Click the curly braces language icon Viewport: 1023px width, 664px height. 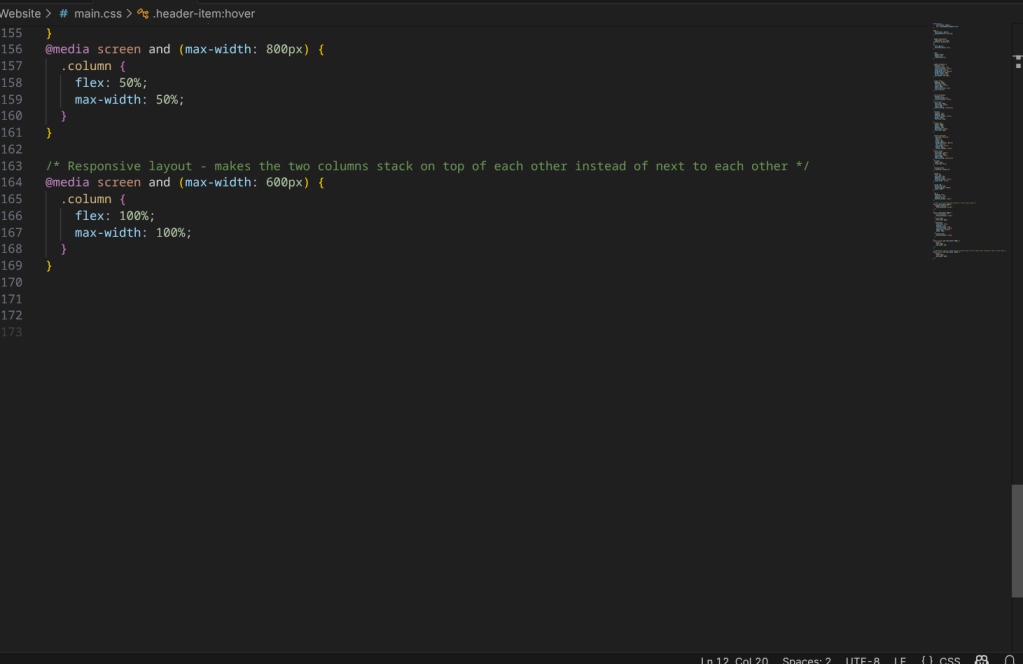coord(927,660)
